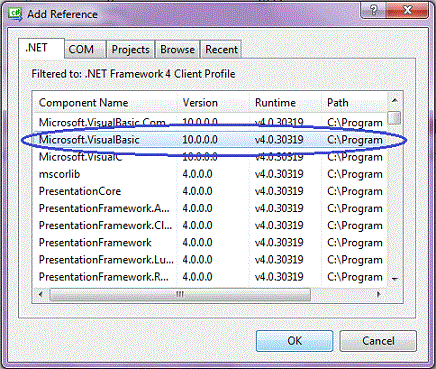The image size is (436, 369).
Task: Sort by Component Name column header
Action: (x=105, y=102)
